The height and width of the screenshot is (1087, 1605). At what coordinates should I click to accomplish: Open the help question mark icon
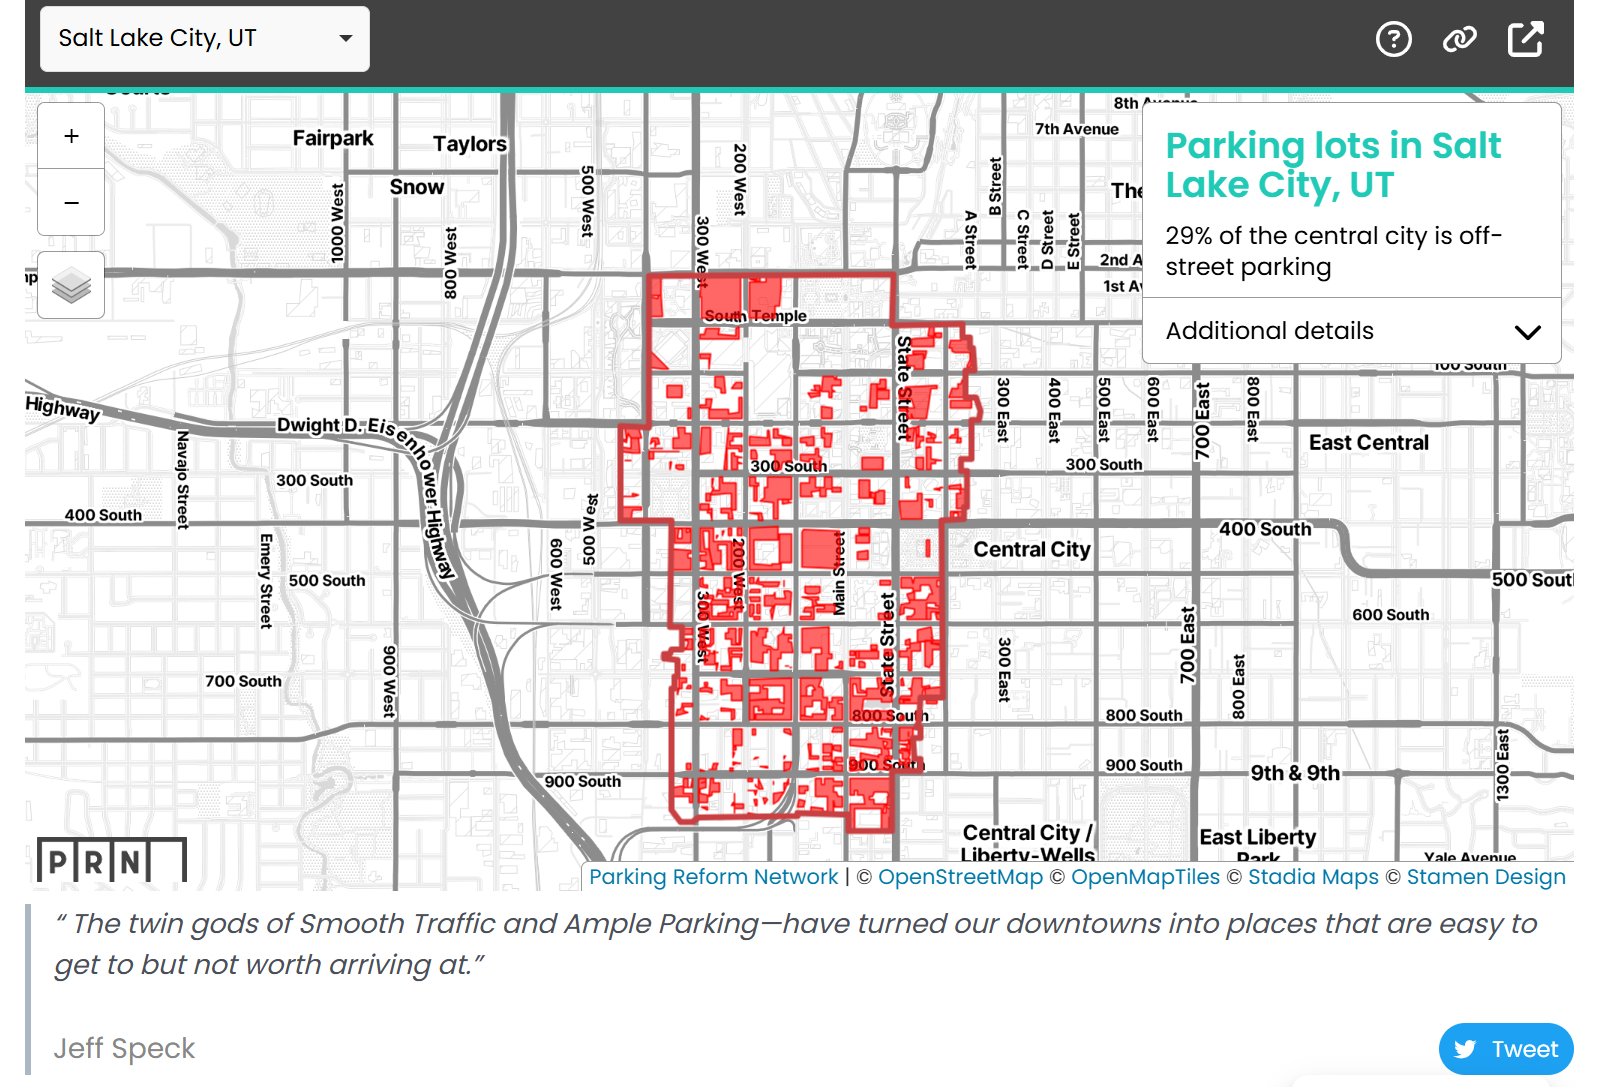pos(1393,39)
